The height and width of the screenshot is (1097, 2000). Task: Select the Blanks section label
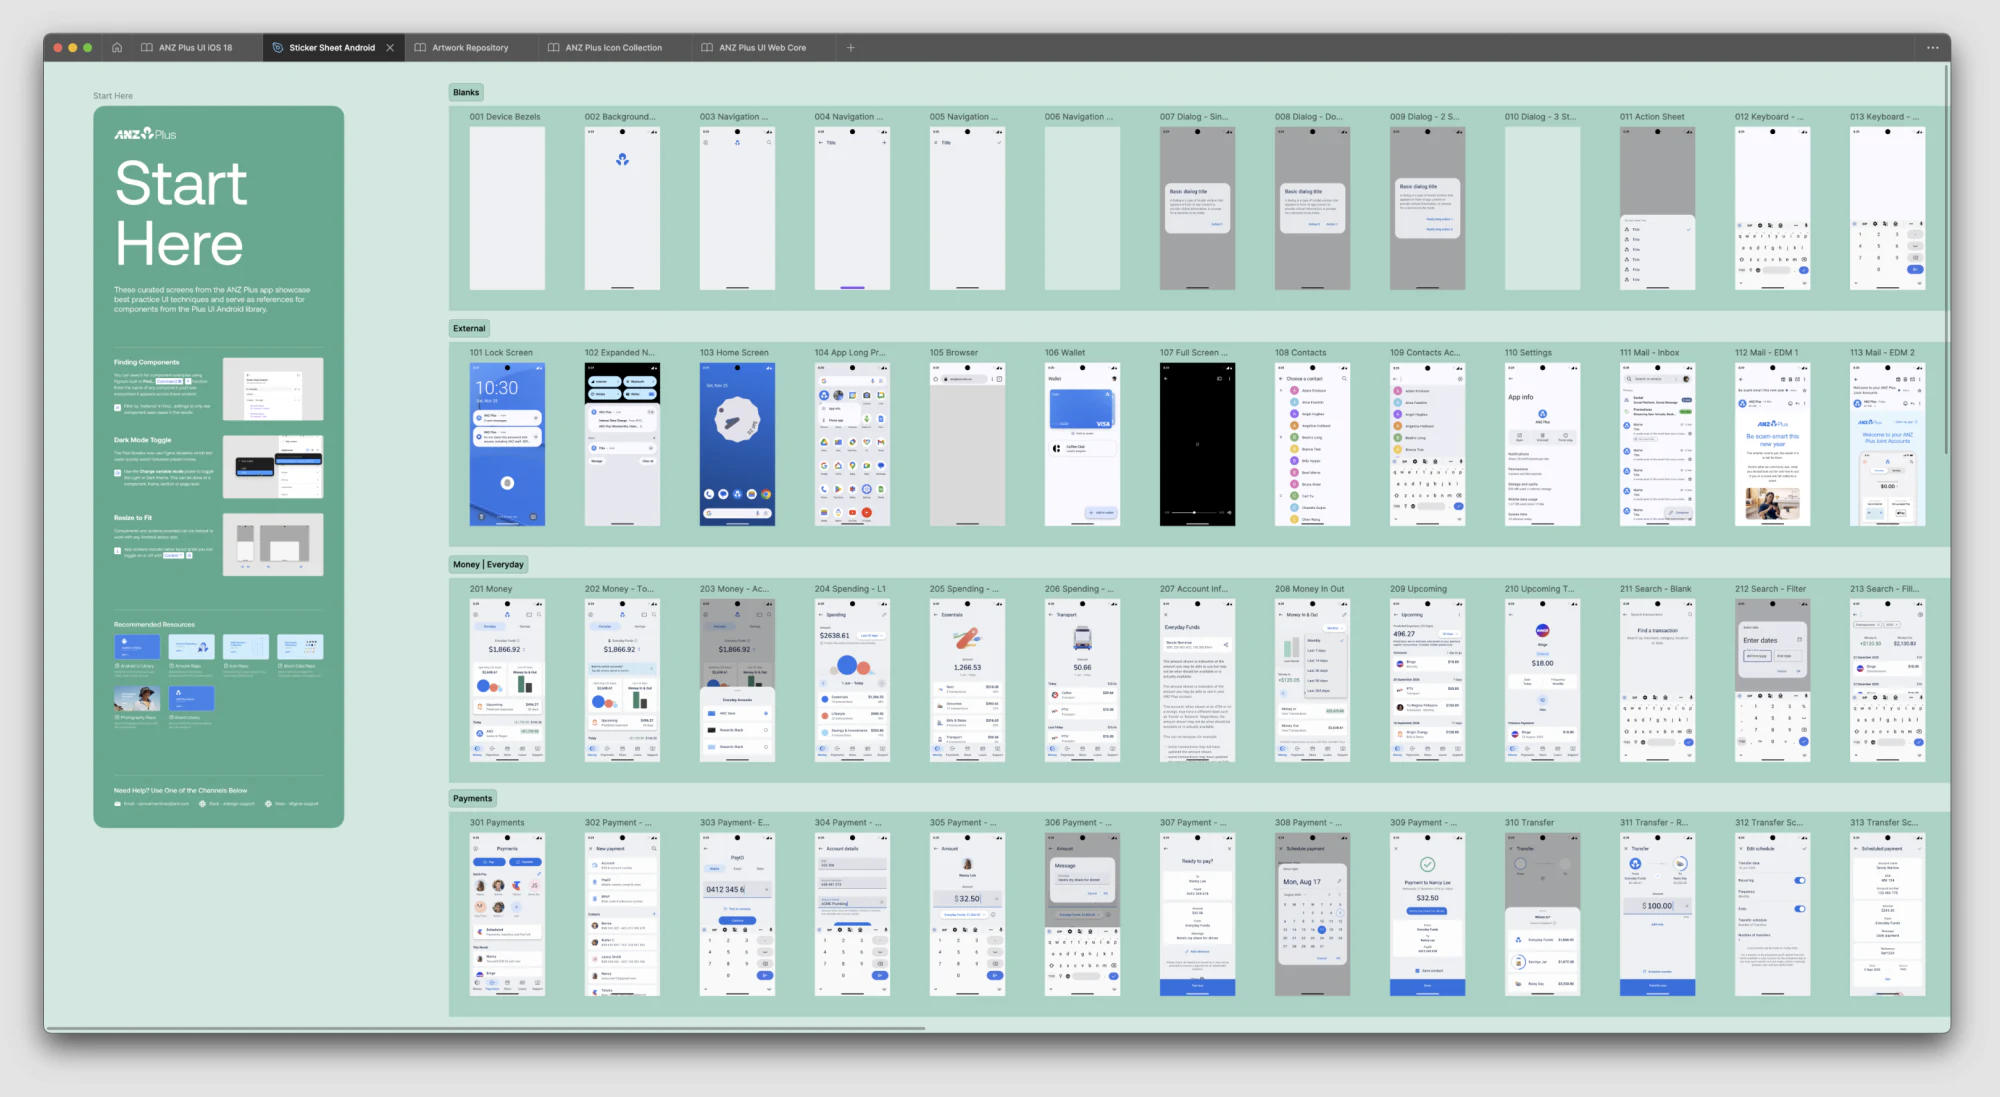pyautogui.click(x=466, y=92)
